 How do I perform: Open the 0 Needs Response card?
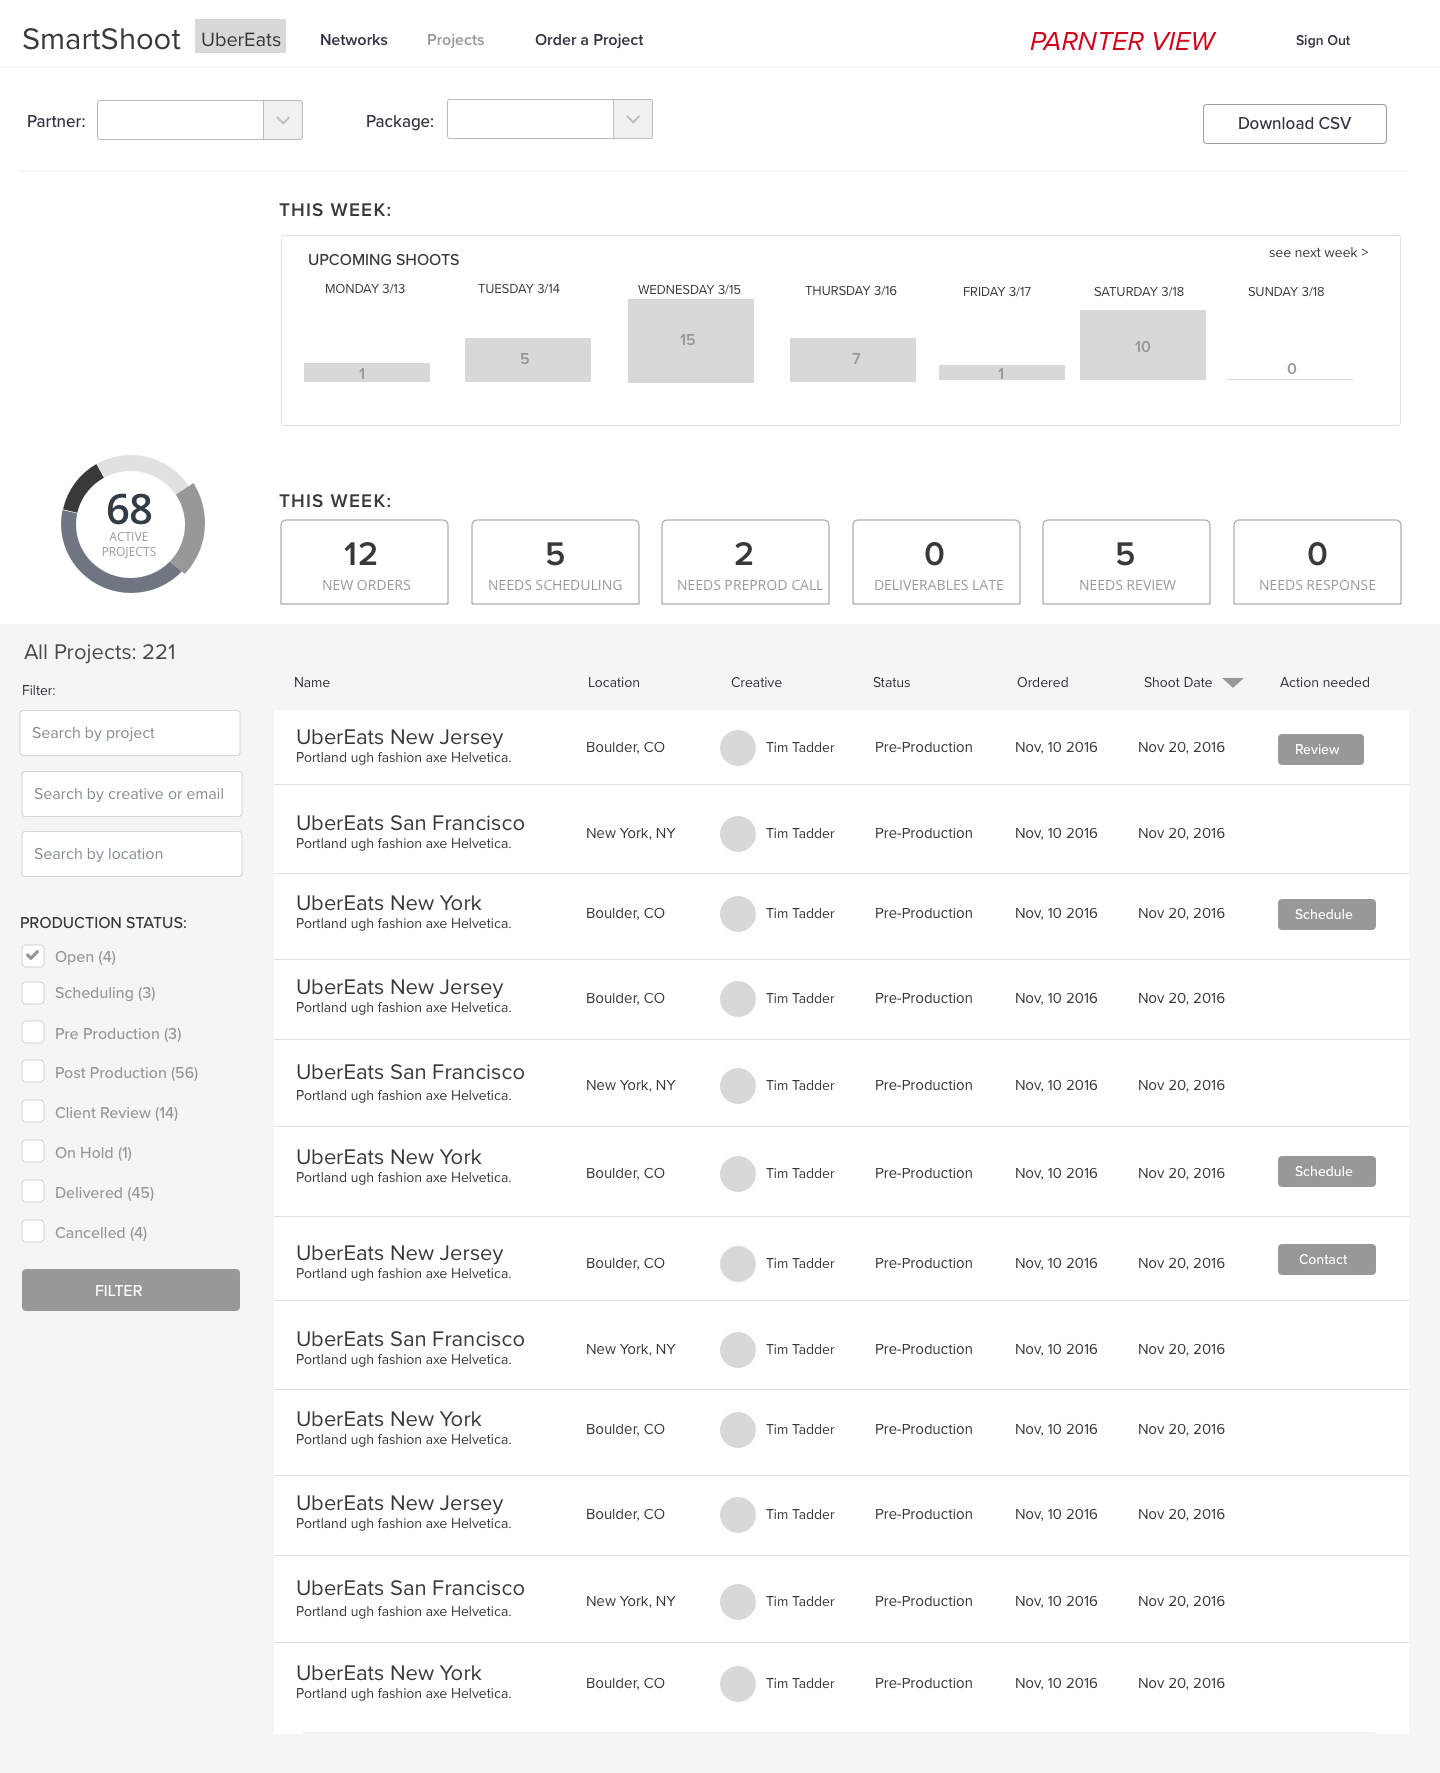click(1317, 562)
